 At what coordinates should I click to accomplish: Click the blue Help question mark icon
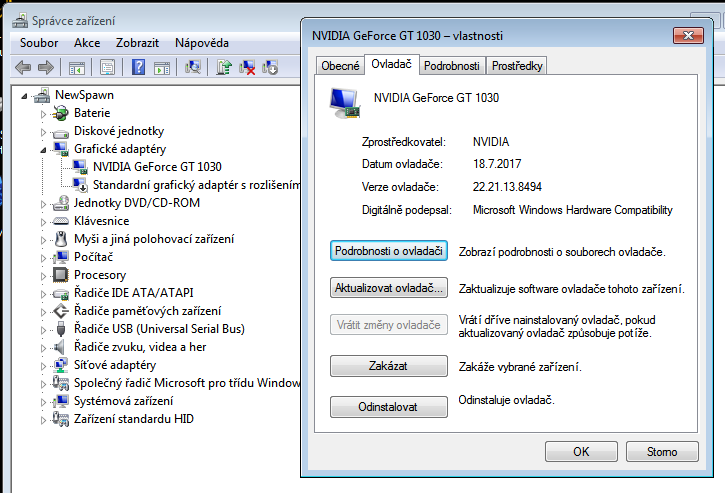tap(138, 68)
